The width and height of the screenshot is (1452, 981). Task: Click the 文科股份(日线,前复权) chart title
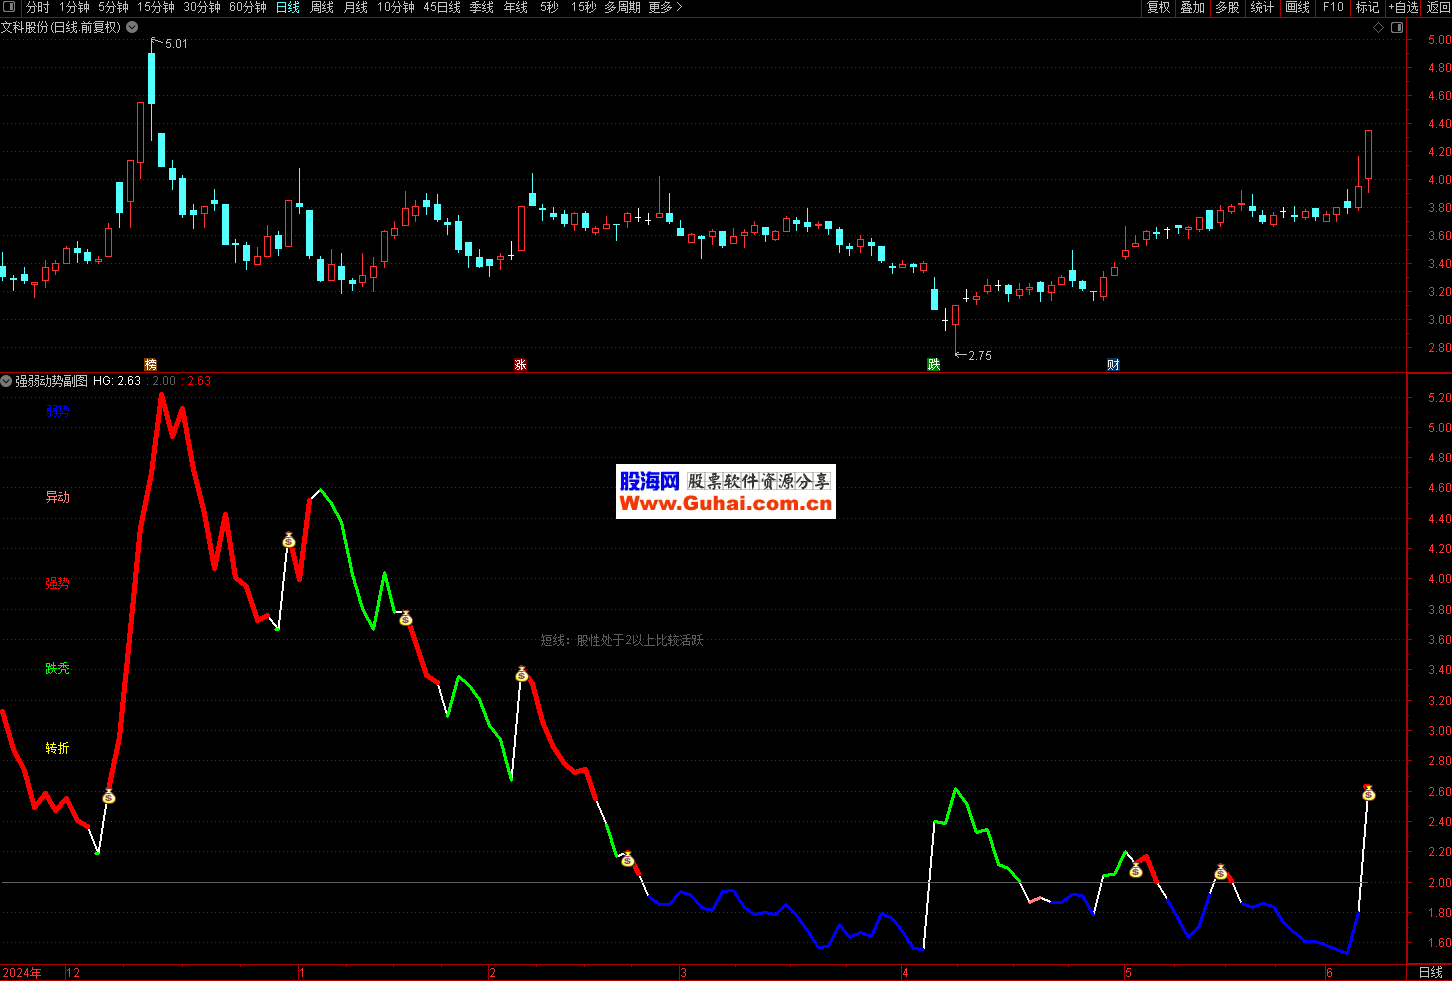tap(61, 28)
